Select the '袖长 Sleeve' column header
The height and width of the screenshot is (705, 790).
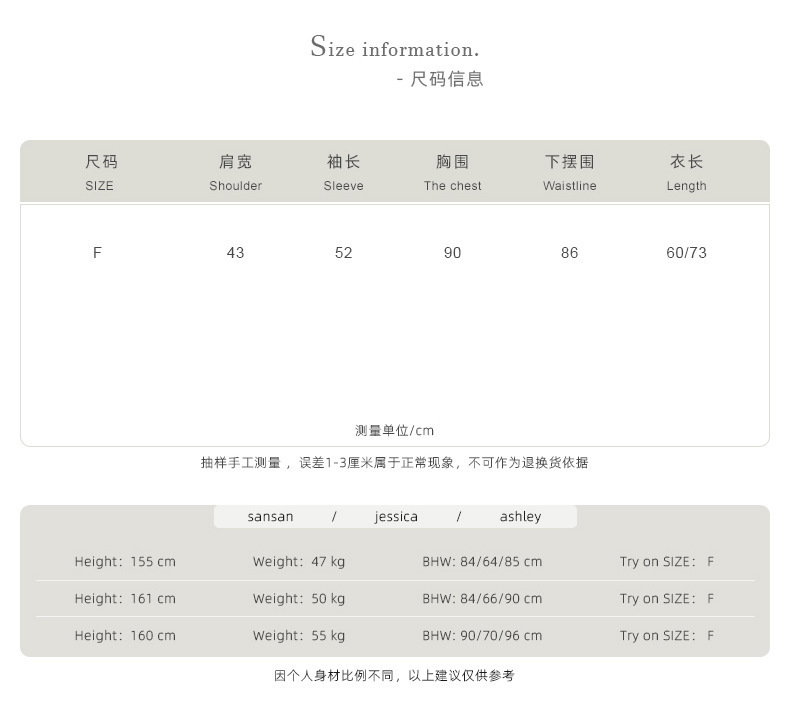(x=343, y=172)
